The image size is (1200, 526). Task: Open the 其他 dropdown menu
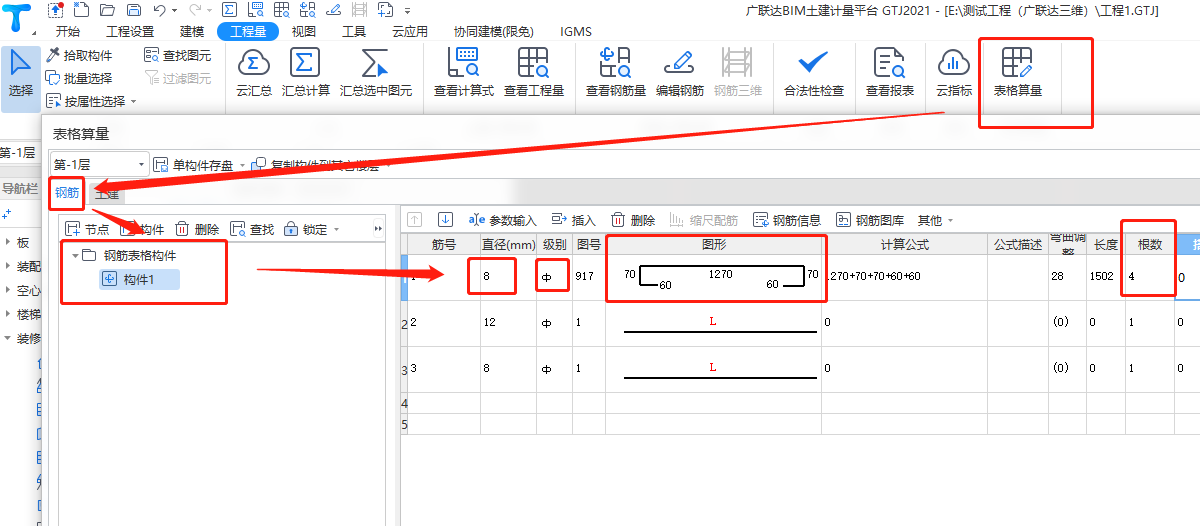point(935,220)
